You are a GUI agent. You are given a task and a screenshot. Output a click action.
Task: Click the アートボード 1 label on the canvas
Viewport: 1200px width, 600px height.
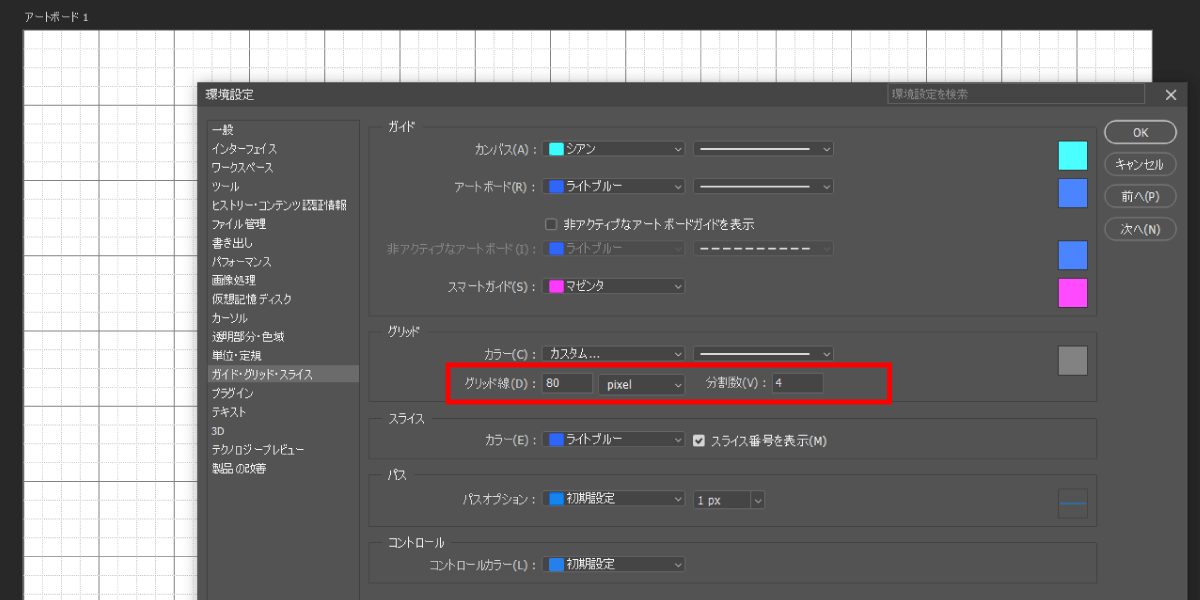(x=57, y=17)
